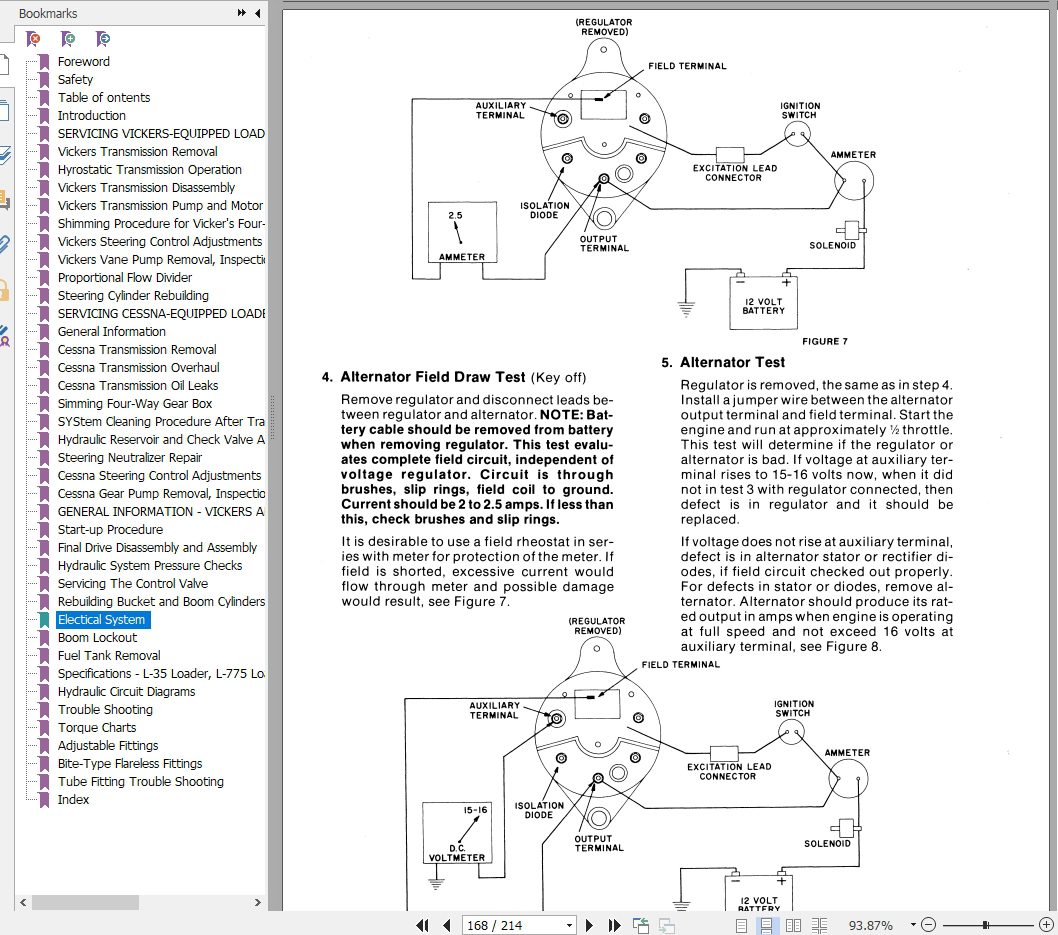Viewport: 1058px width, 935px height.
Task: Click the delete bookmark icon
Action: coord(33,39)
